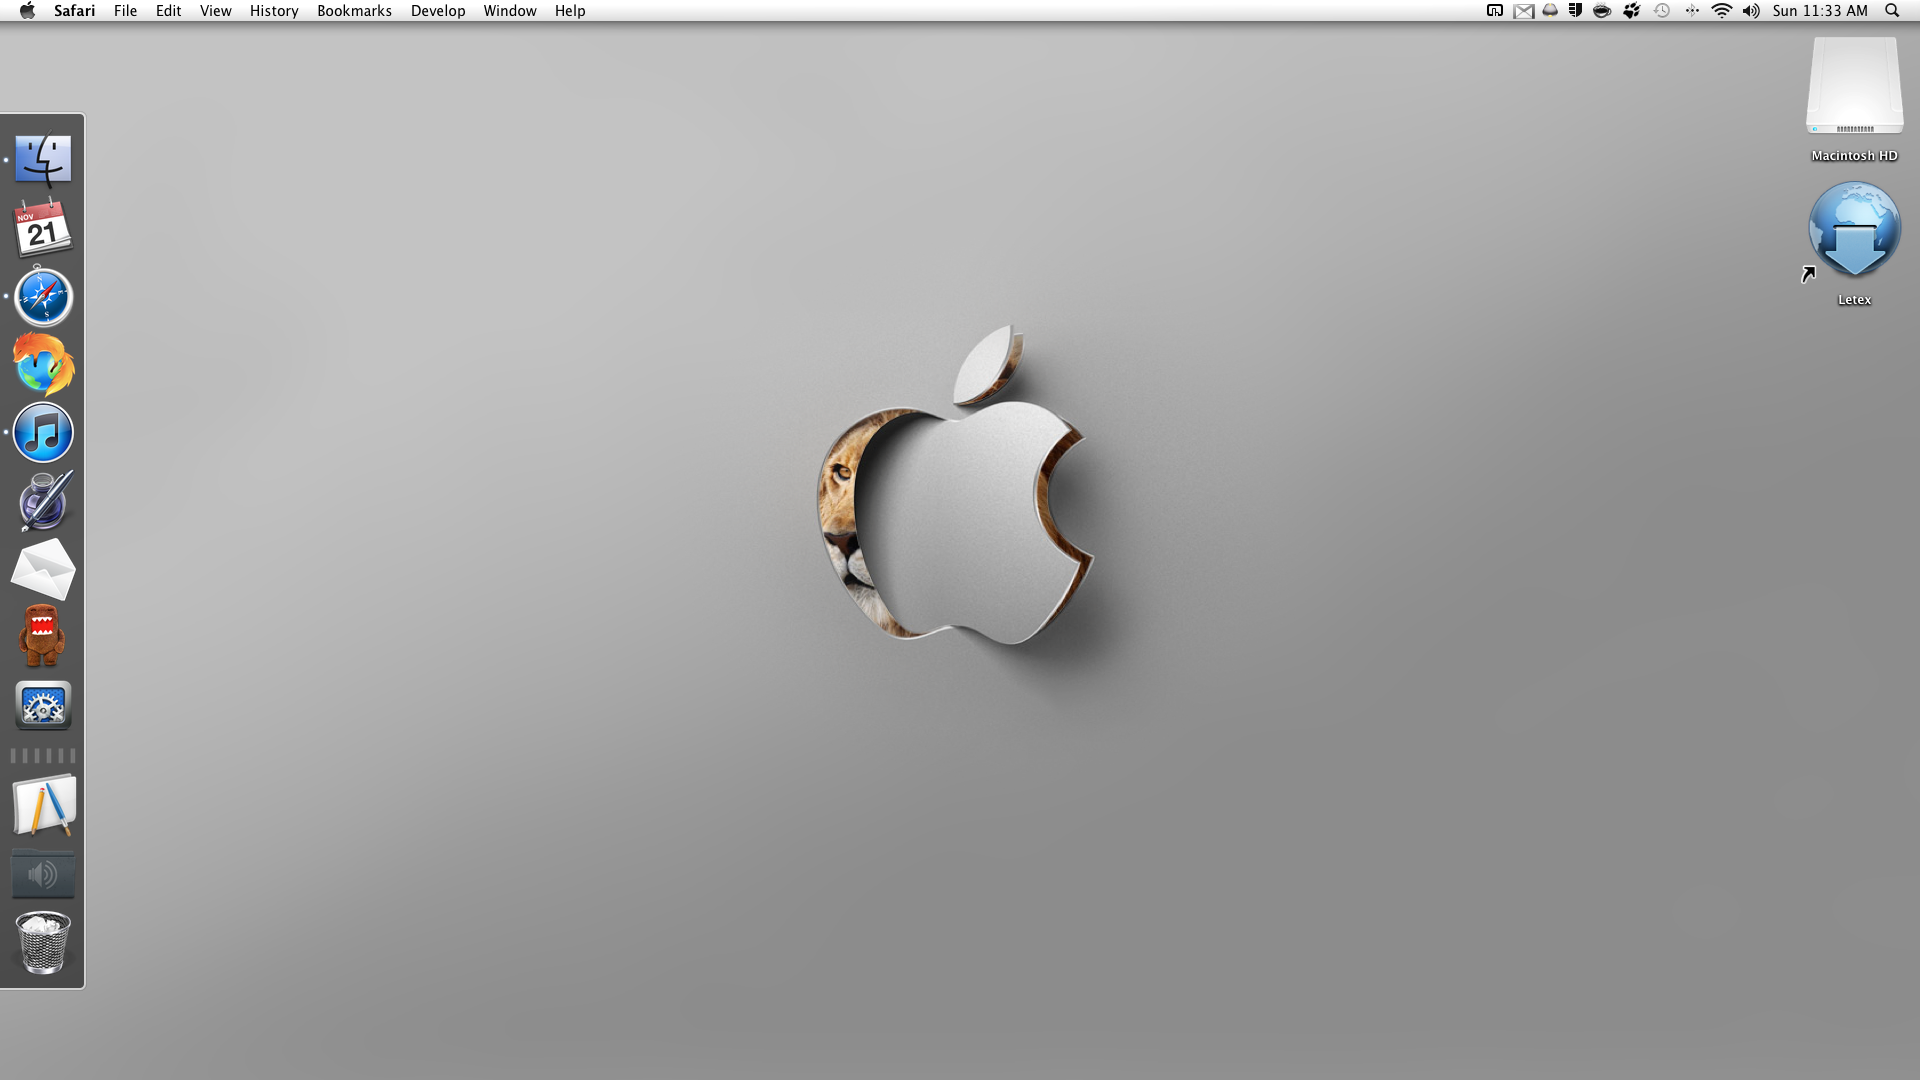
Task: Click the Wi-Fi status menu icon
Action: click(x=1721, y=11)
